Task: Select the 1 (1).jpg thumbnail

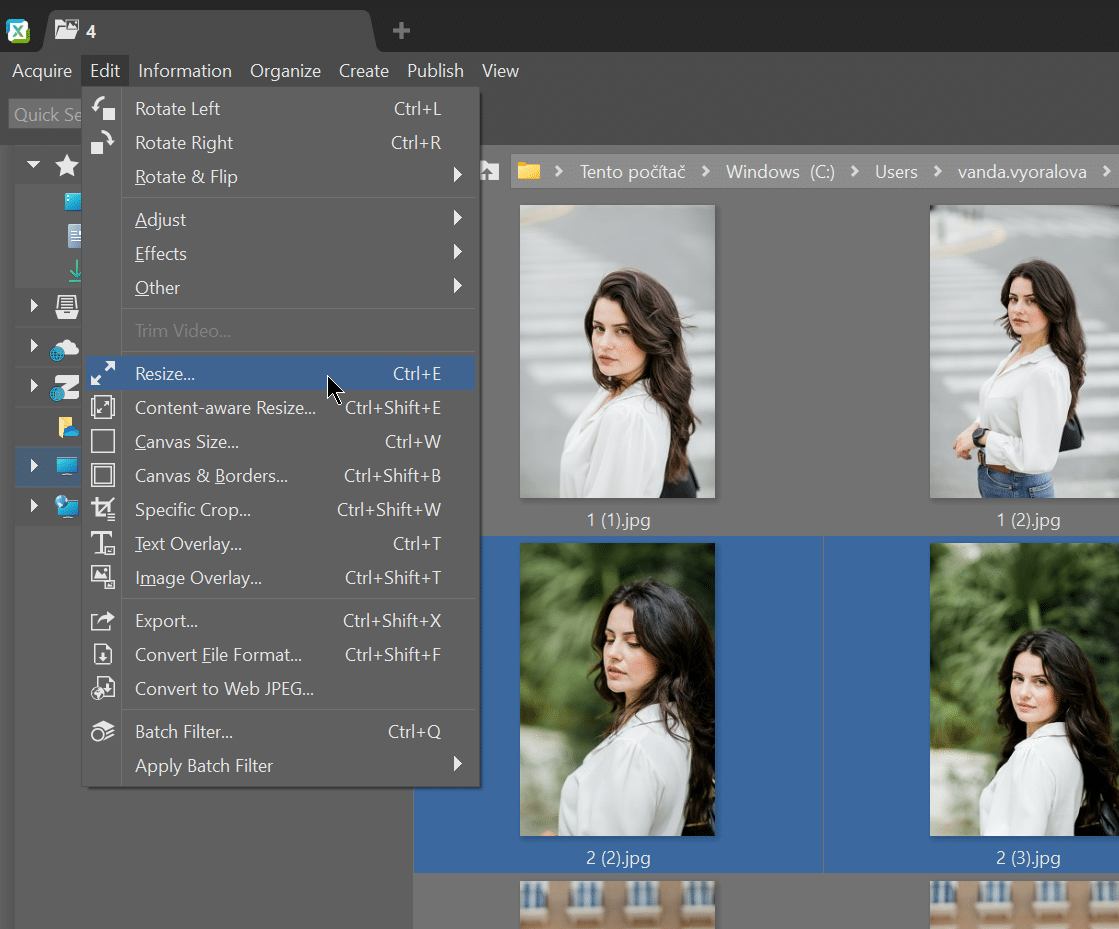Action: [617, 352]
